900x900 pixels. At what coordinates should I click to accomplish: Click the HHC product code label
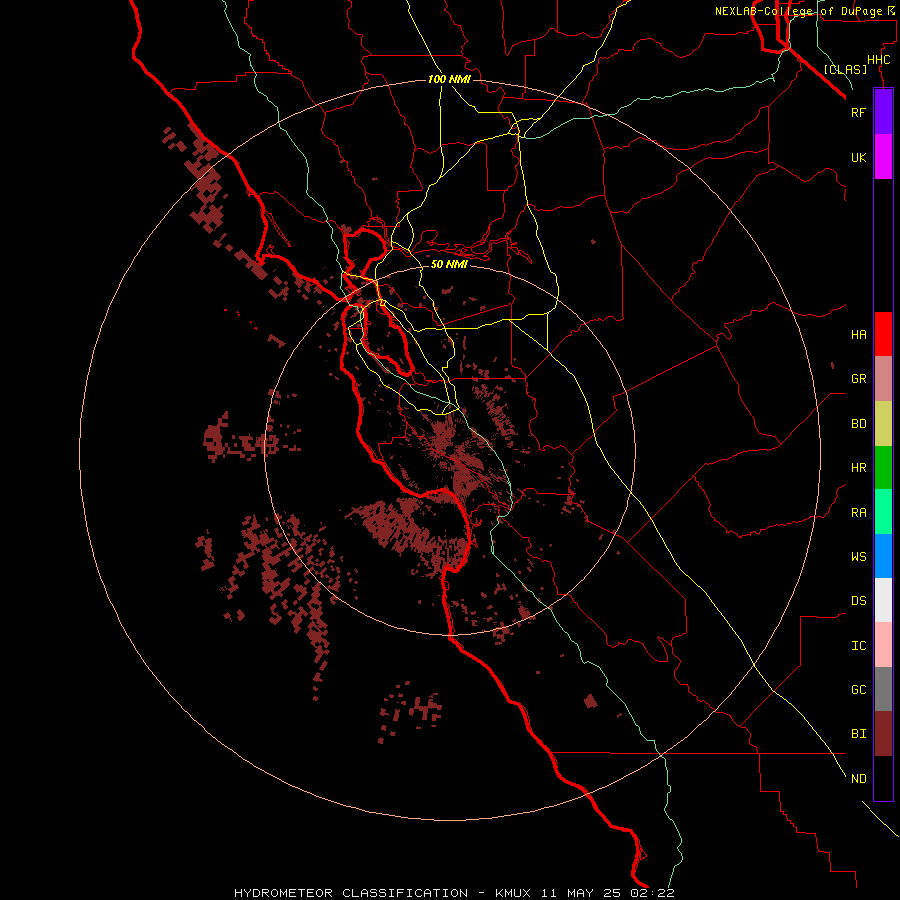click(x=878, y=60)
